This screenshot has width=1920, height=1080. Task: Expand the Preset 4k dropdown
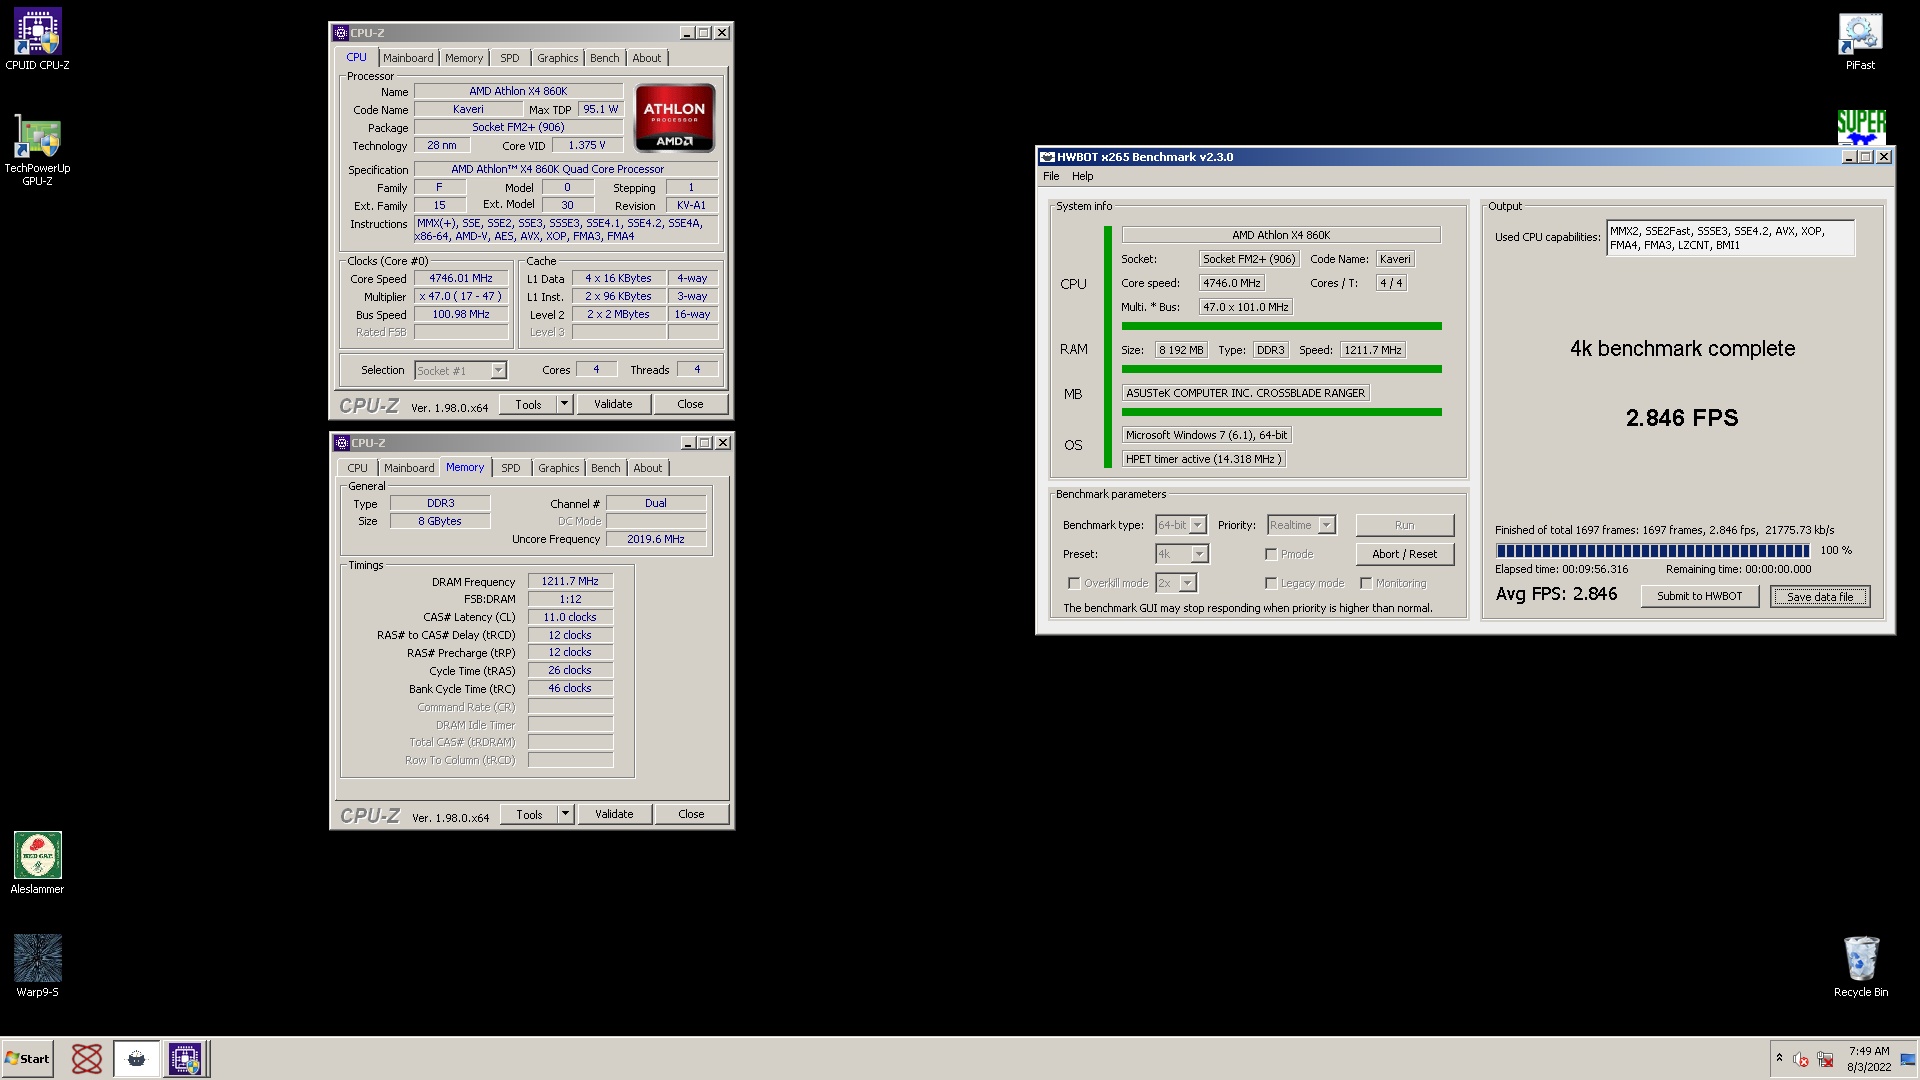pos(1199,554)
